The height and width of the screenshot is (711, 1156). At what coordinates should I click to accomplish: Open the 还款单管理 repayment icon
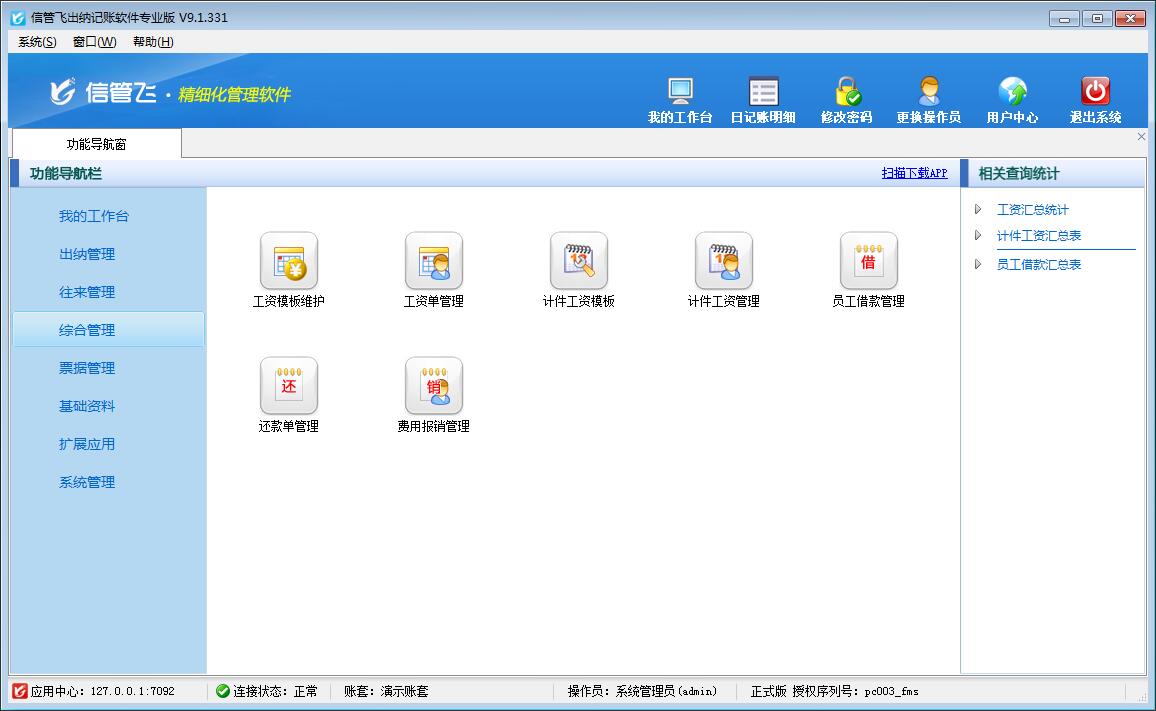click(x=288, y=386)
